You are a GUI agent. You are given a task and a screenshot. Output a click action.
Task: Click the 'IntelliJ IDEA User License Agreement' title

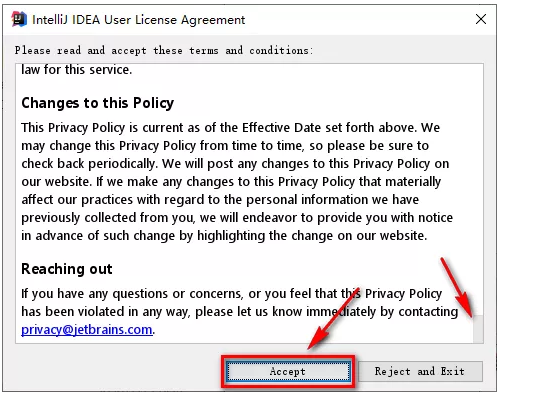pos(138,20)
